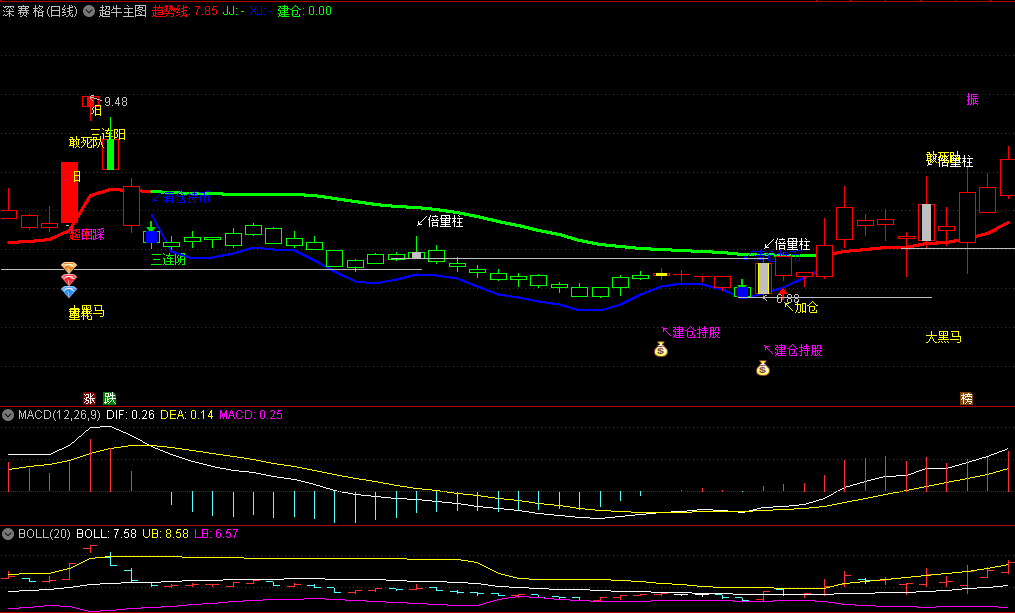This screenshot has width=1015, height=613.
Task: Select the red diamond marker icon
Action: pyautogui.click(x=69, y=279)
